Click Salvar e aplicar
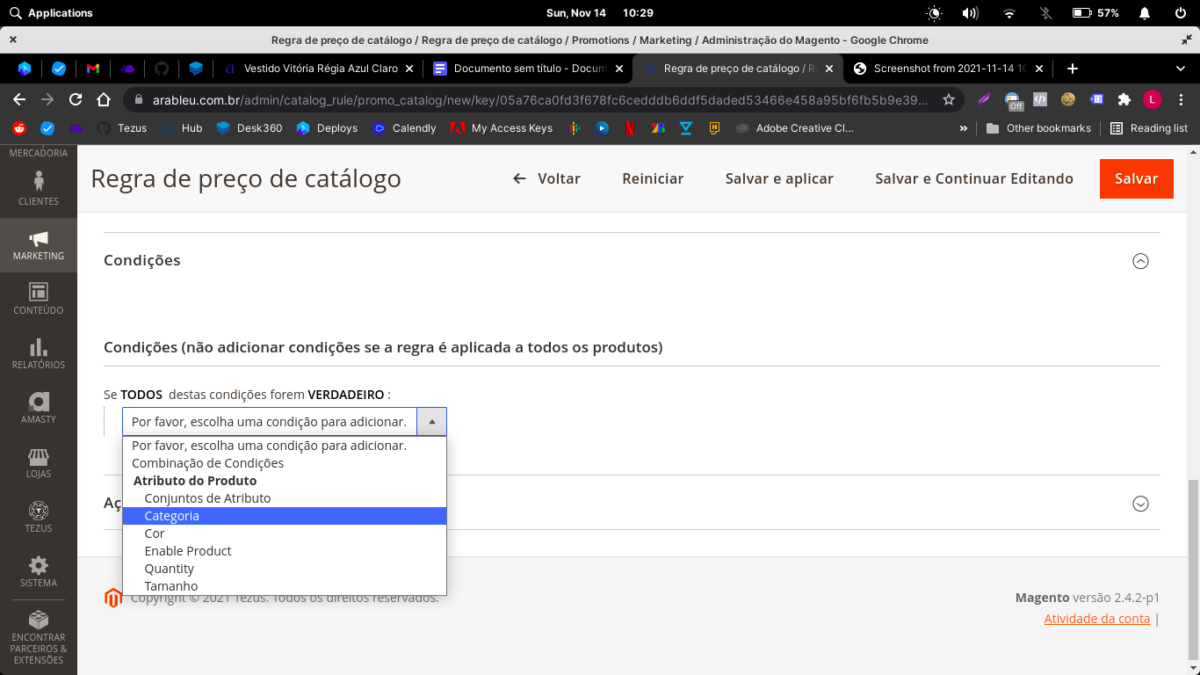Screen dimensions: 1200x675 coord(779,178)
